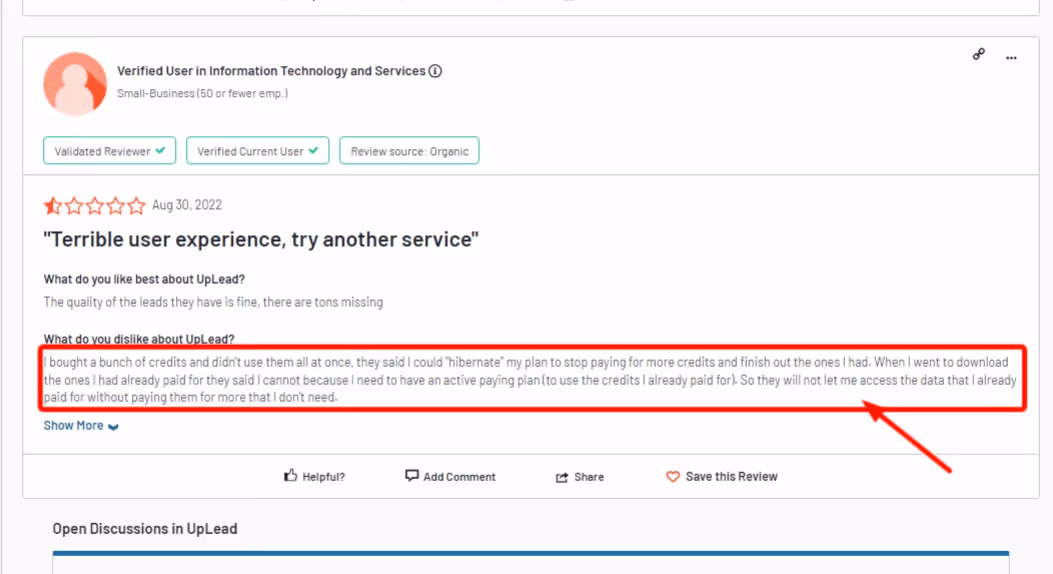Click the thumbs-up Helpful icon
The image size is (1053, 574).
coord(290,475)
